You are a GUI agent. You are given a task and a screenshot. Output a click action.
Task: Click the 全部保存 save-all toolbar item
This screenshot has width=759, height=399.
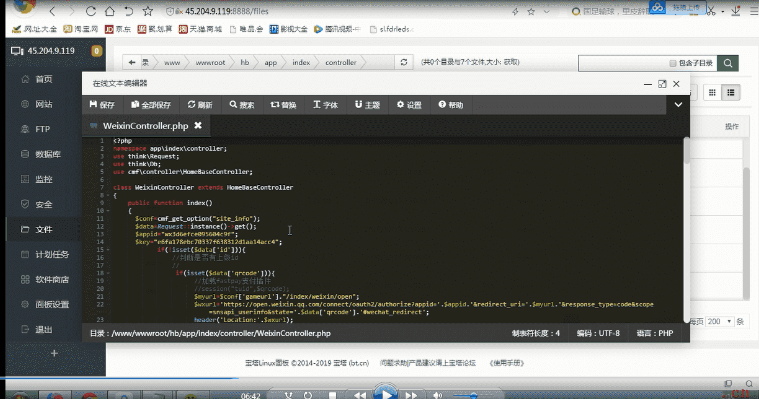click(151, 105)
